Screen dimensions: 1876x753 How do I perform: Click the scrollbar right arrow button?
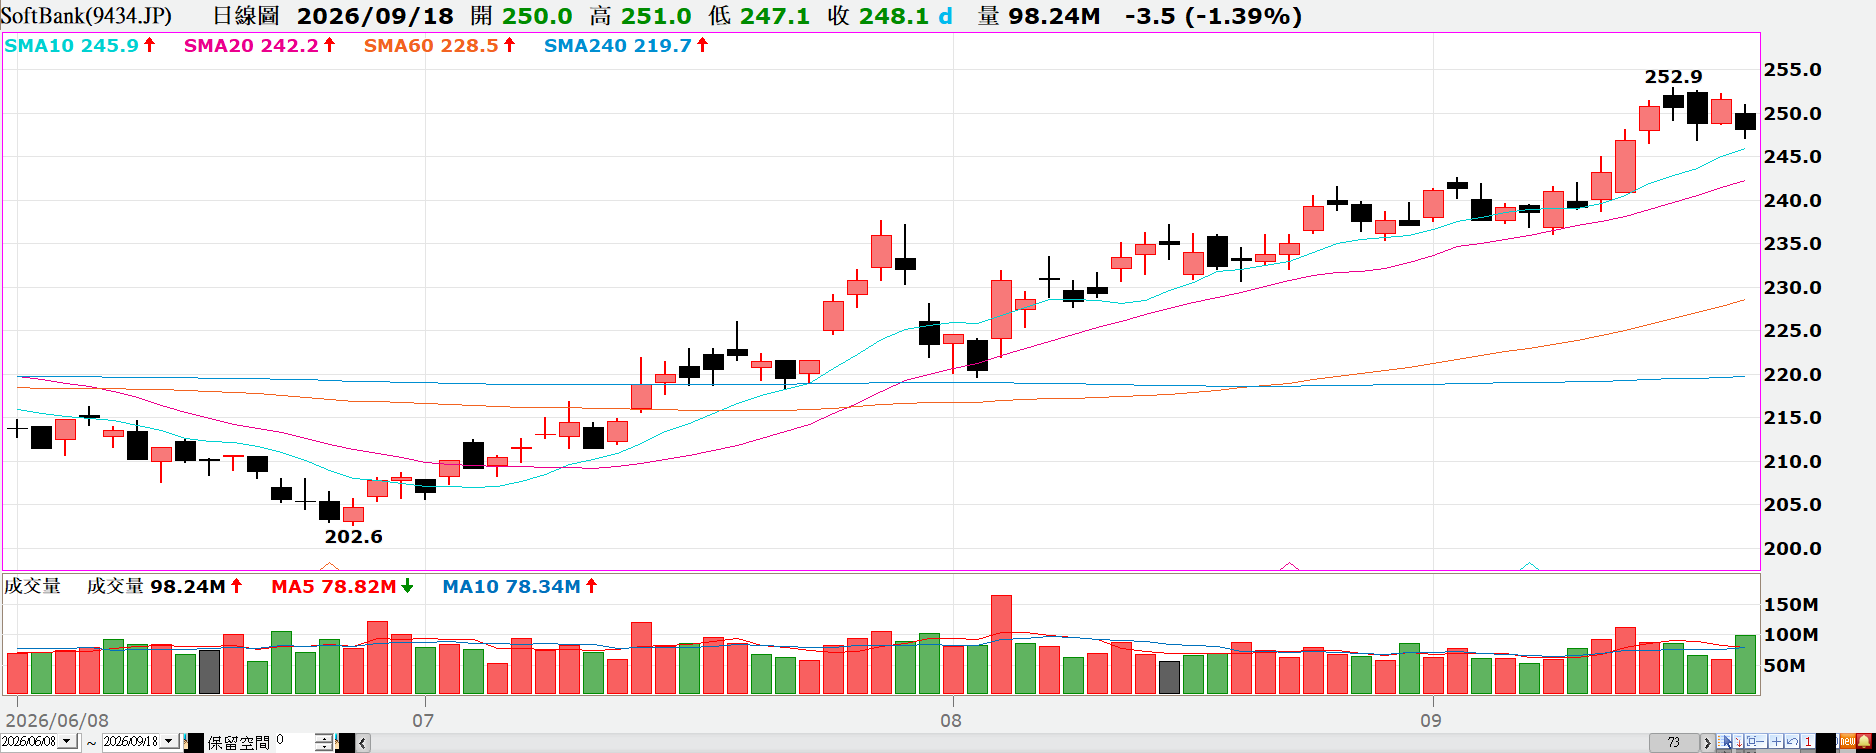1707,742
